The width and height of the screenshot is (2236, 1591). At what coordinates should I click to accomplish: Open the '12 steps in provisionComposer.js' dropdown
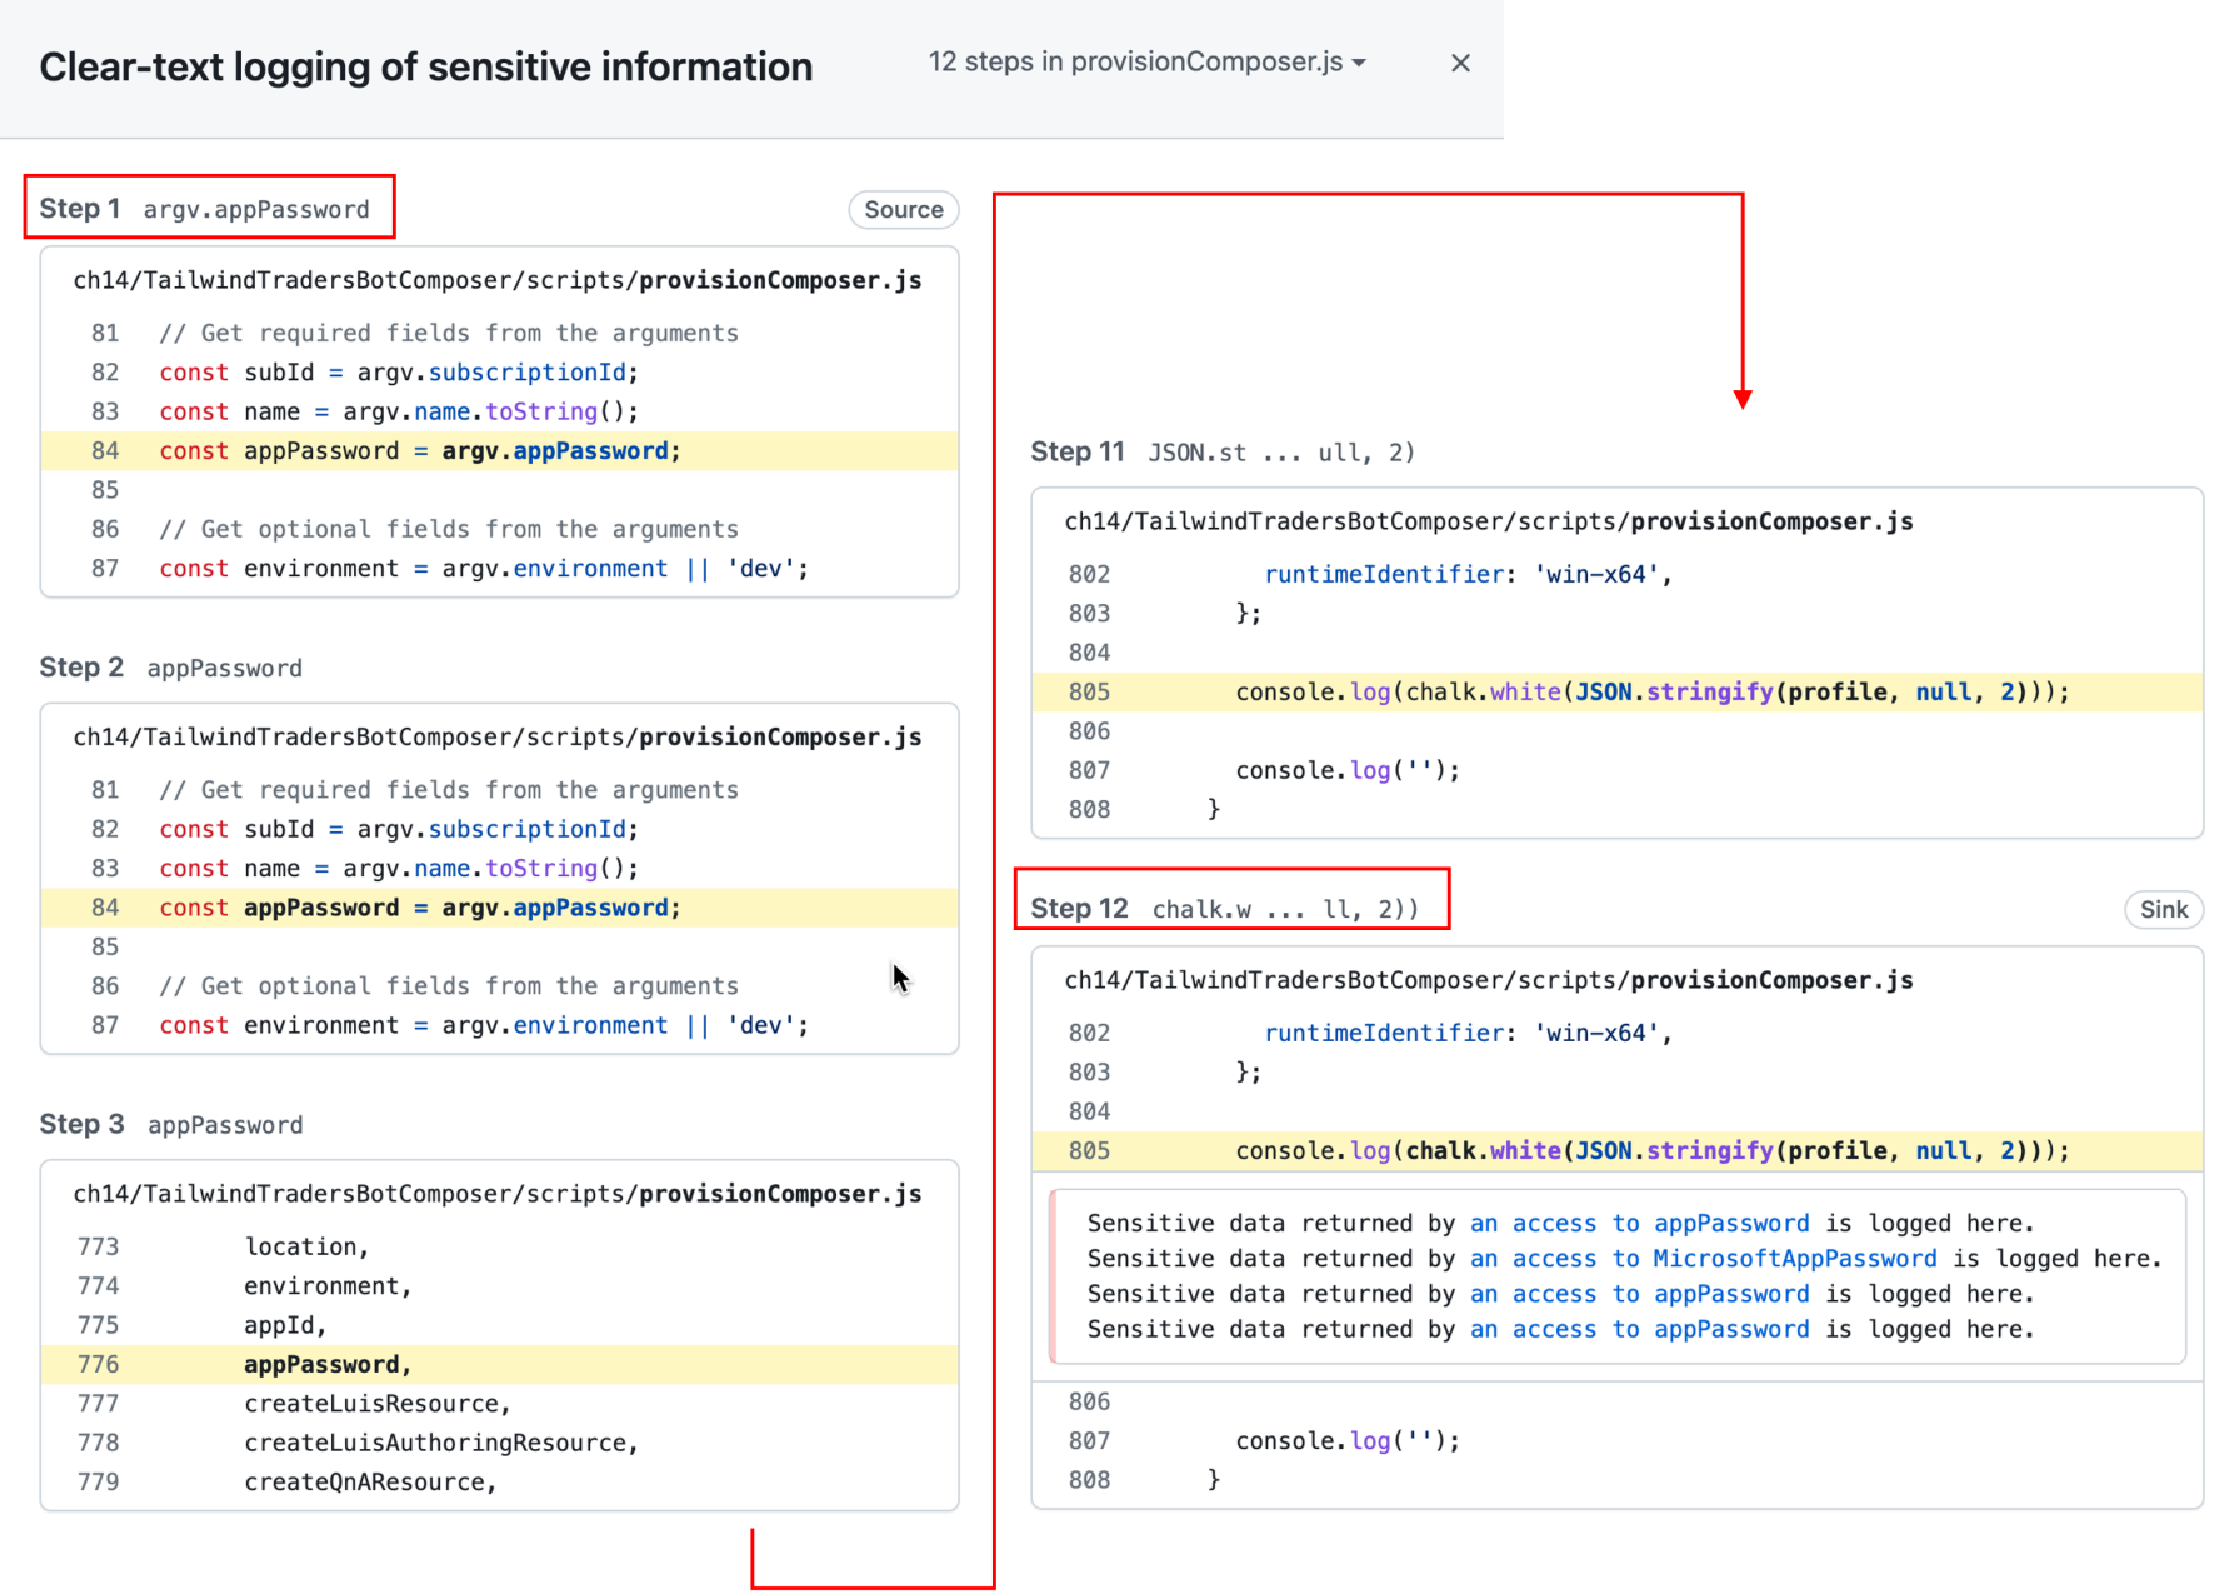[1147, 62]
